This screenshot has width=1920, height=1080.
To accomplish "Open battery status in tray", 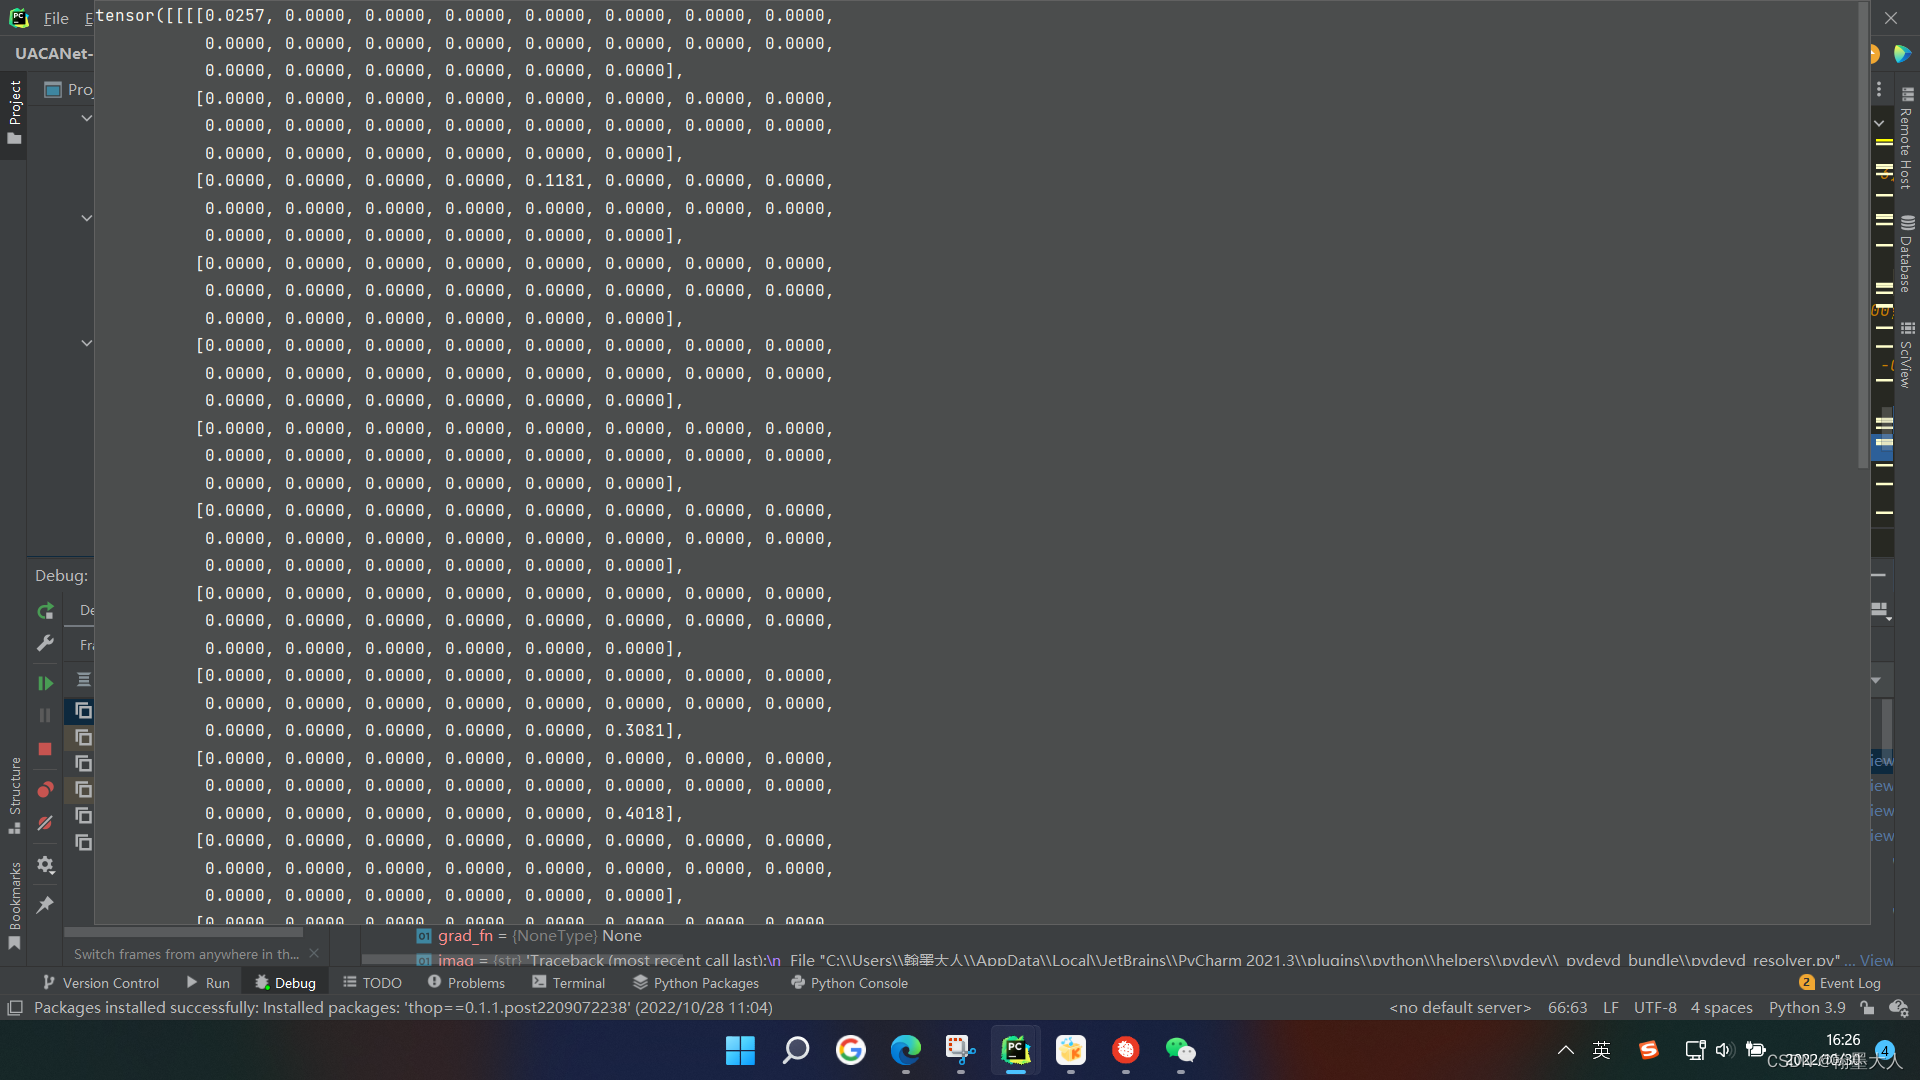I will point(1755,1050).
